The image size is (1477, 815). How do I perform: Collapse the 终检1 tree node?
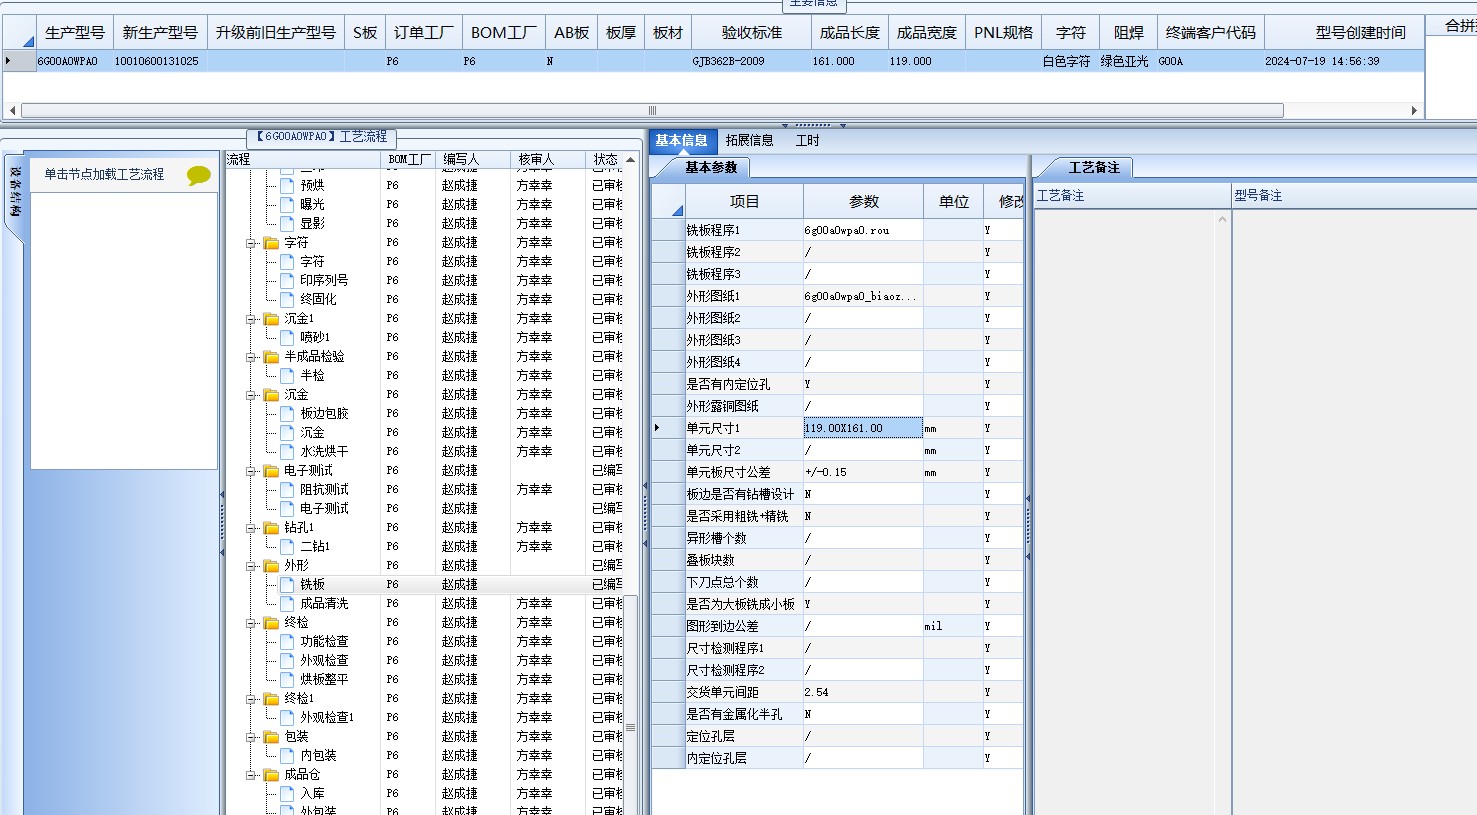point(251,699)
